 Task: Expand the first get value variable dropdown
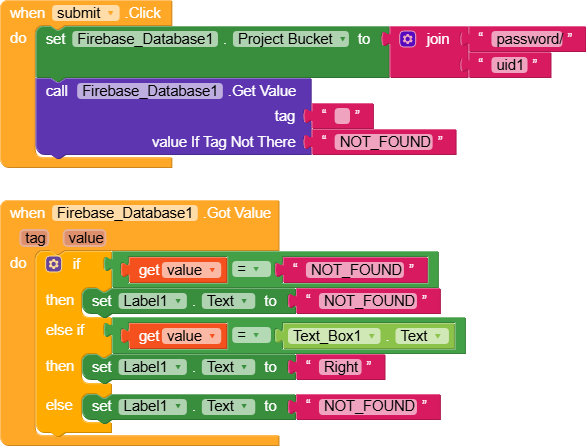pyautogui.click(x=212, y=270)
